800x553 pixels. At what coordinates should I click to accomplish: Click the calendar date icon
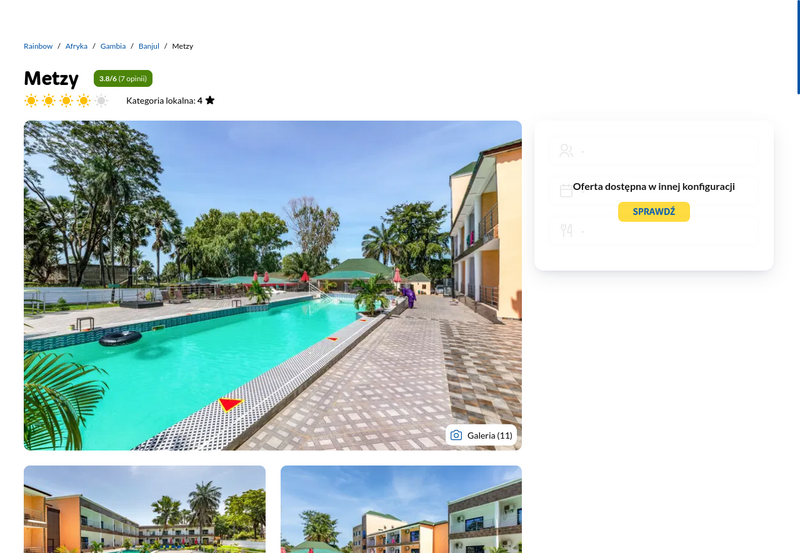pos(566,191)
